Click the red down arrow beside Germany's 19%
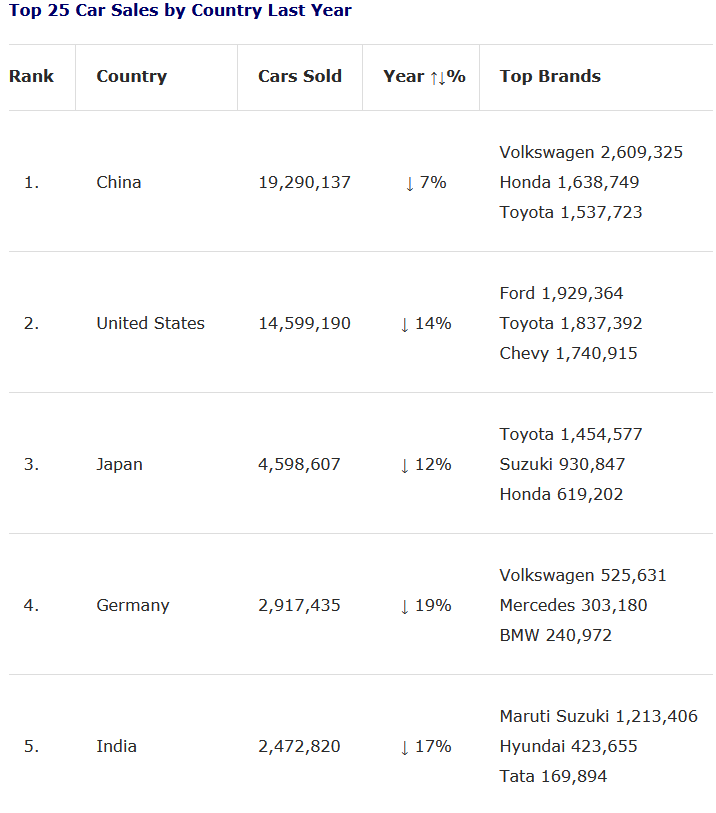 pyautogui.click(x=404, y=606)
